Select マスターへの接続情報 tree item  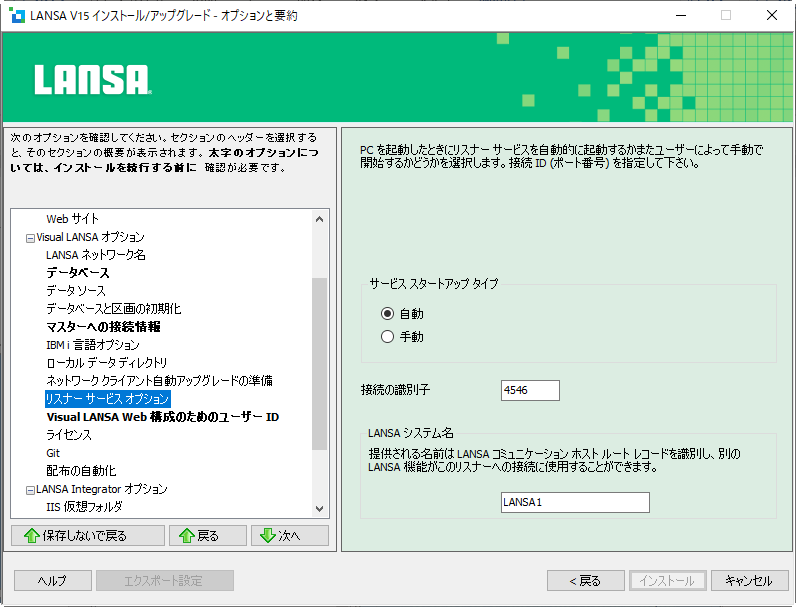pyautogui.click(x=104, y=327)
